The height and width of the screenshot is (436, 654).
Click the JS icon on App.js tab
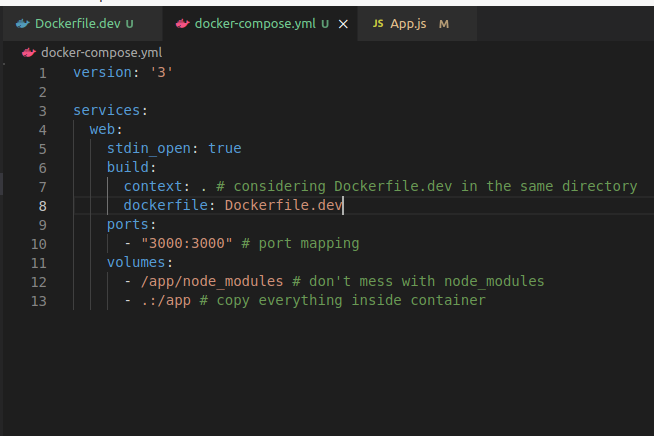point(378,24)
